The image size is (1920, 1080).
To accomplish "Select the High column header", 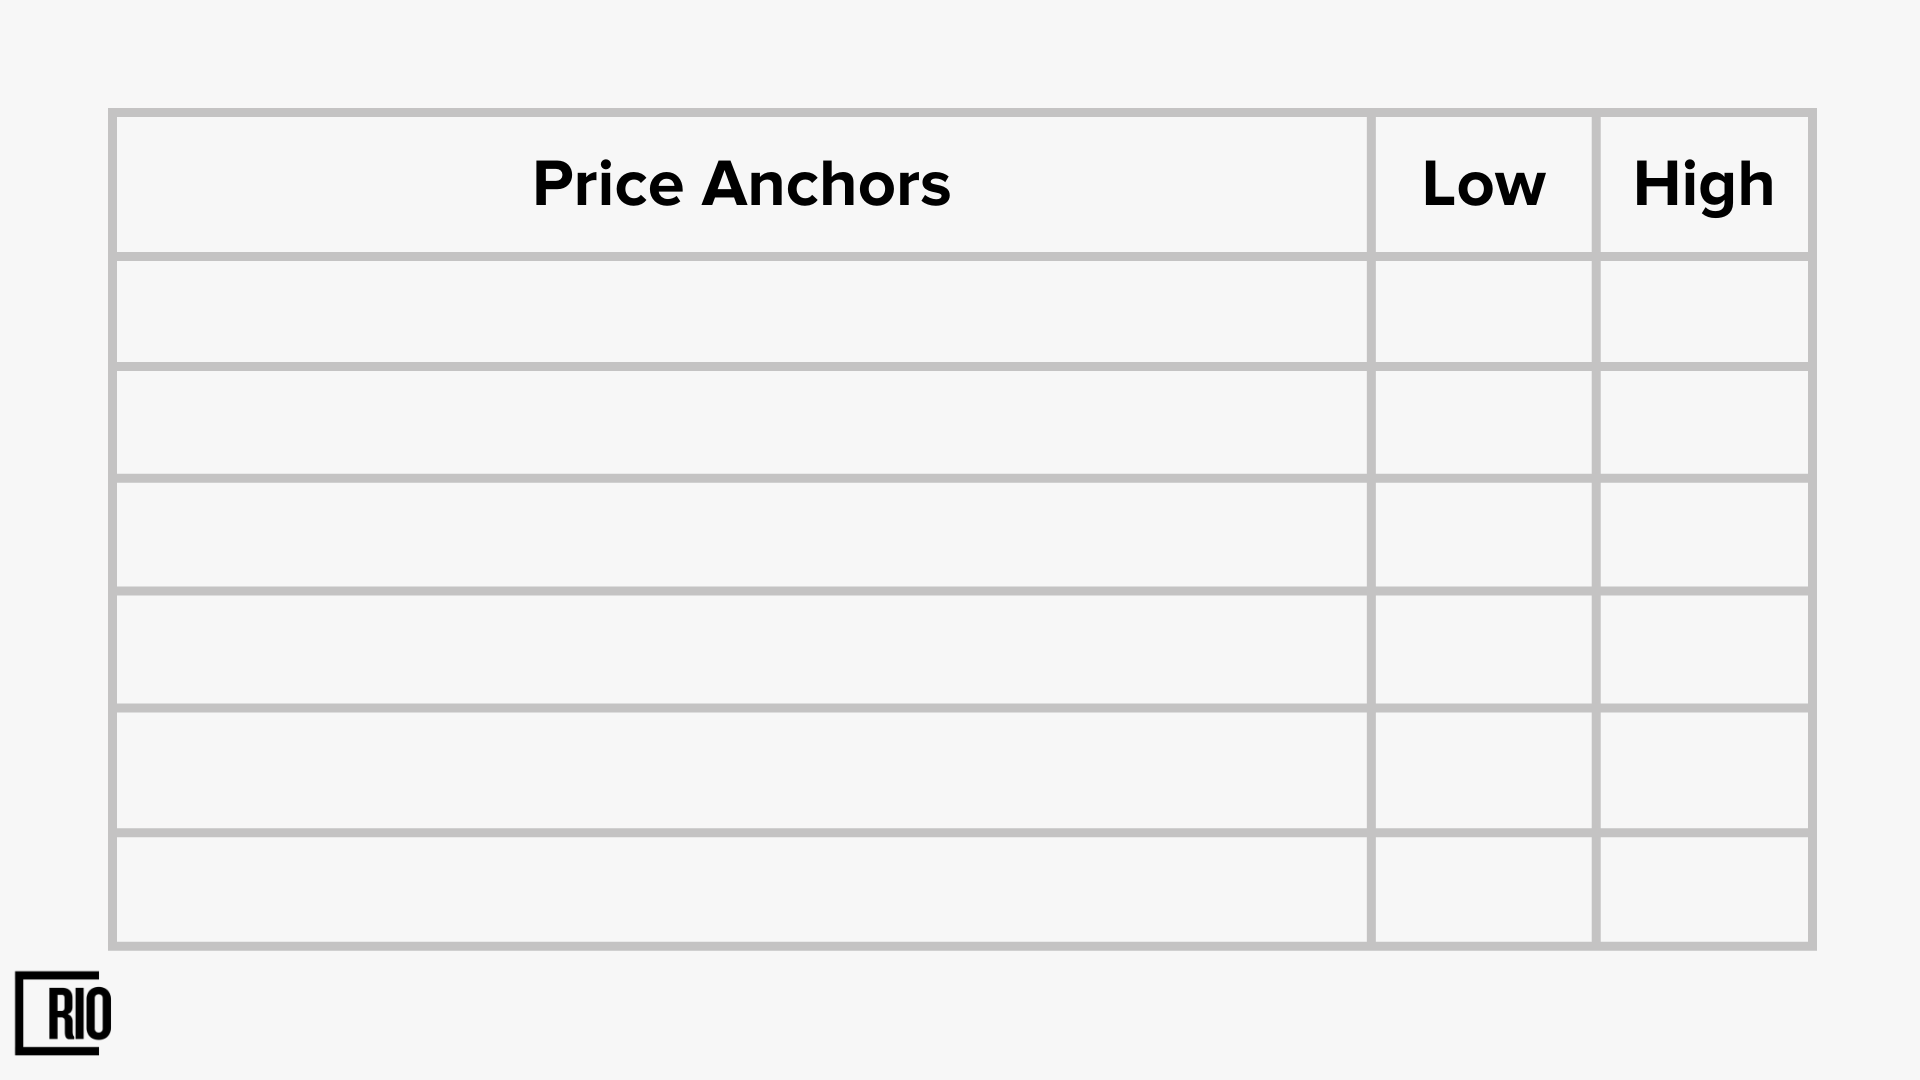I will [x=1704, y=185].
